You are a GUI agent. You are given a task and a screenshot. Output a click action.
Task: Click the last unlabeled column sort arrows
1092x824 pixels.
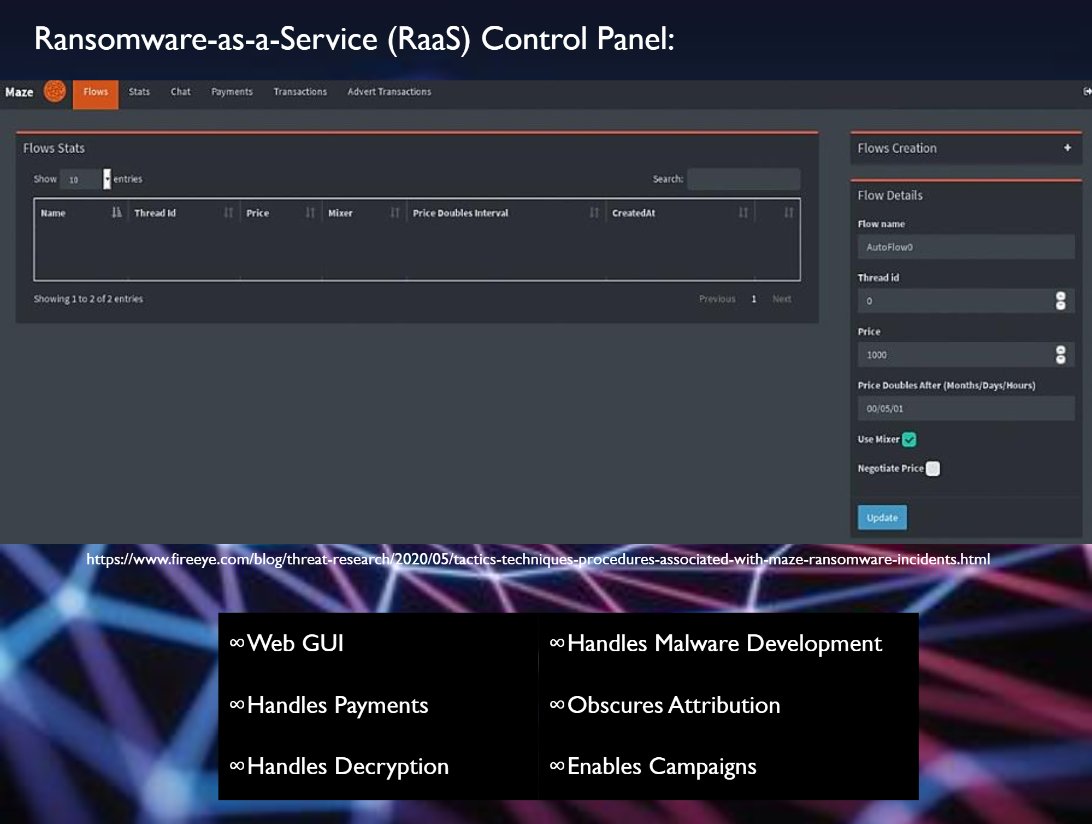pyautogui.click(x=788, y=212)
